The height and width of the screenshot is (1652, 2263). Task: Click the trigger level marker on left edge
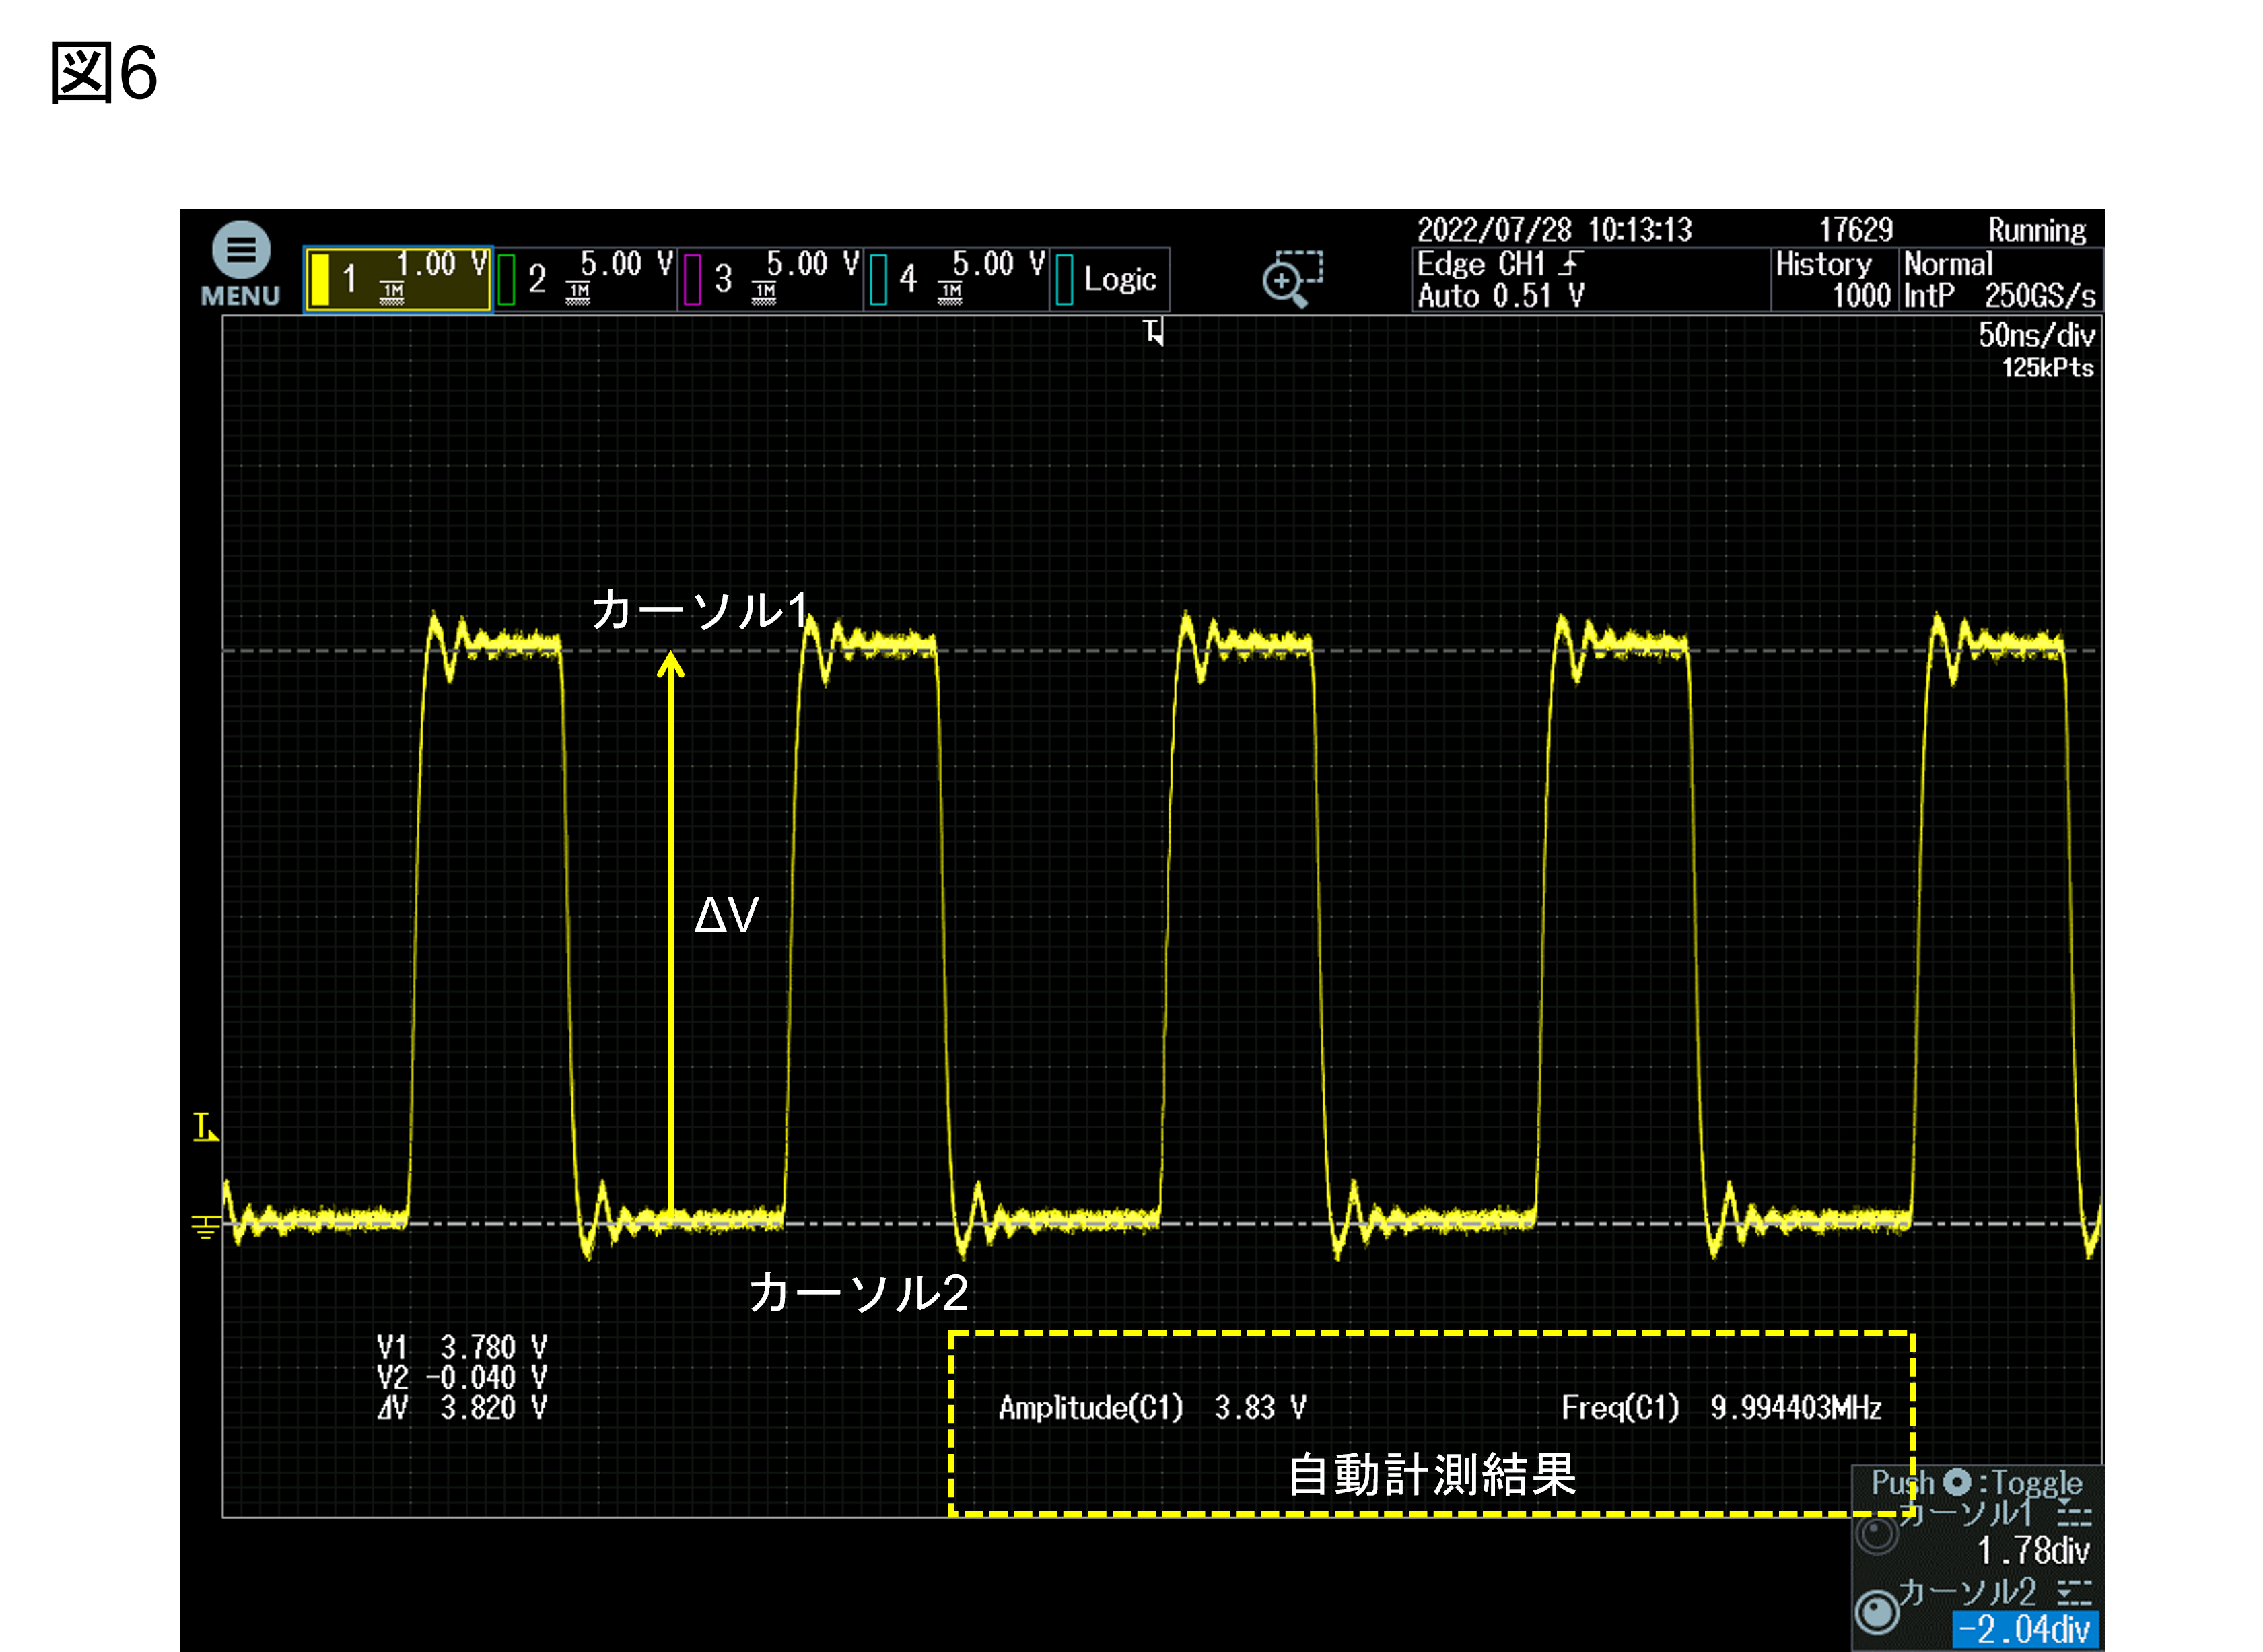[x=205, y=1127]
